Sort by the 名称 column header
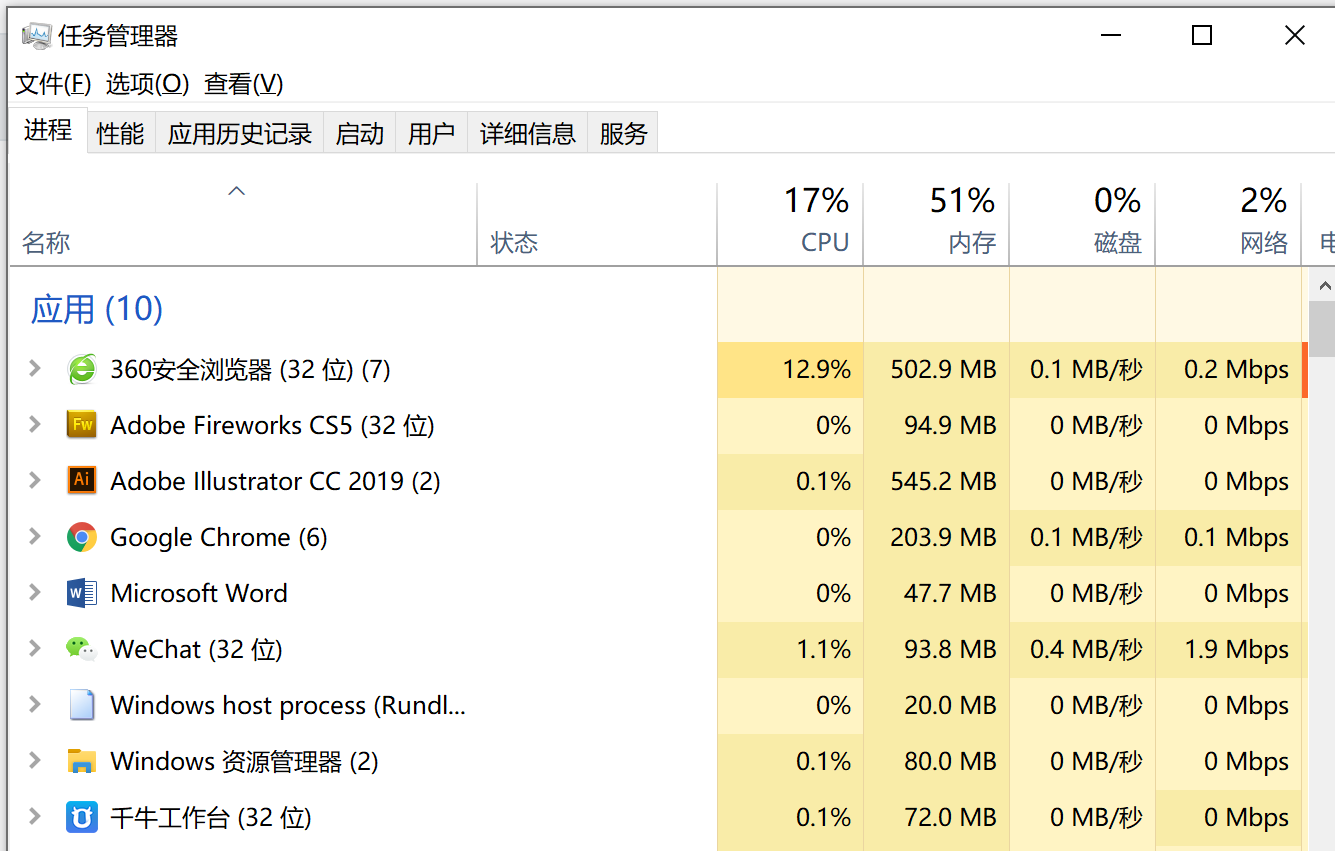The image size is (1335, 851). 243,225
